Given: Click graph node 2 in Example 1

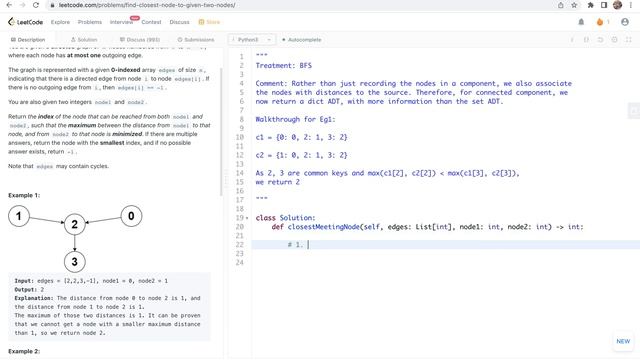Looking at the screenshot, I should pyautogui.click(x=75, y=224).
